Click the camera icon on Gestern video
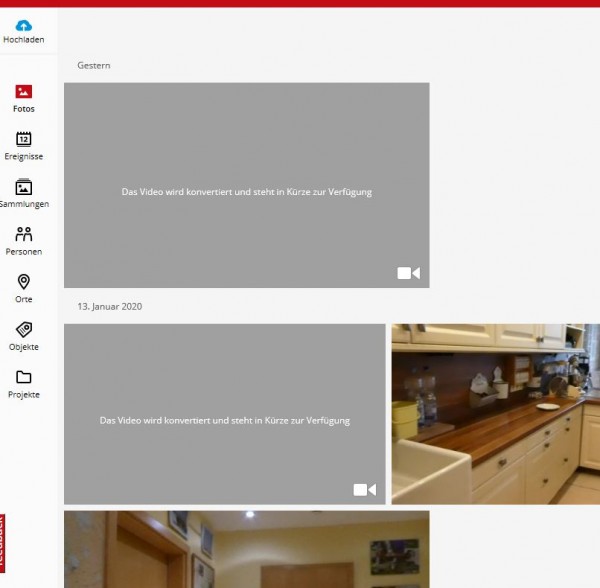The image size is (600, 588). pyautogui.click(x=409, y=273)
